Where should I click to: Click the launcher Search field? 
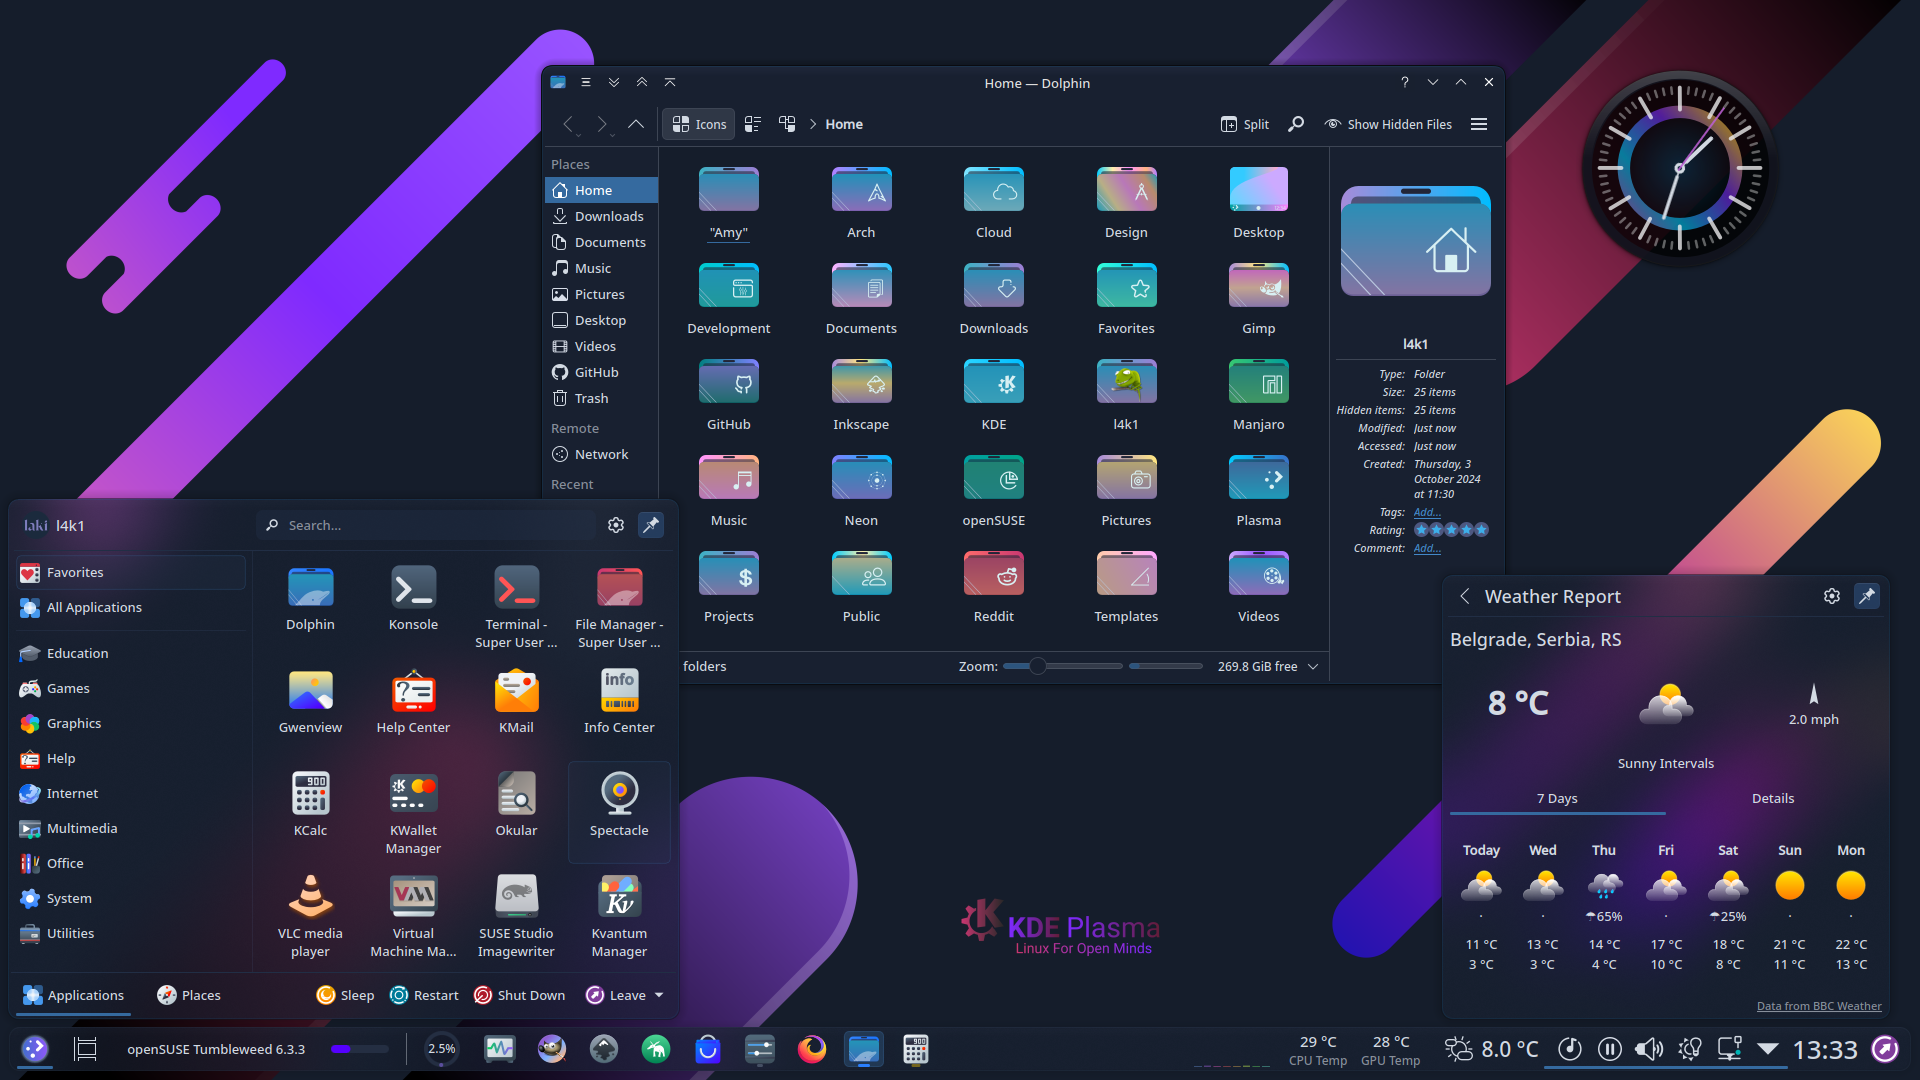tap(428, 525)
